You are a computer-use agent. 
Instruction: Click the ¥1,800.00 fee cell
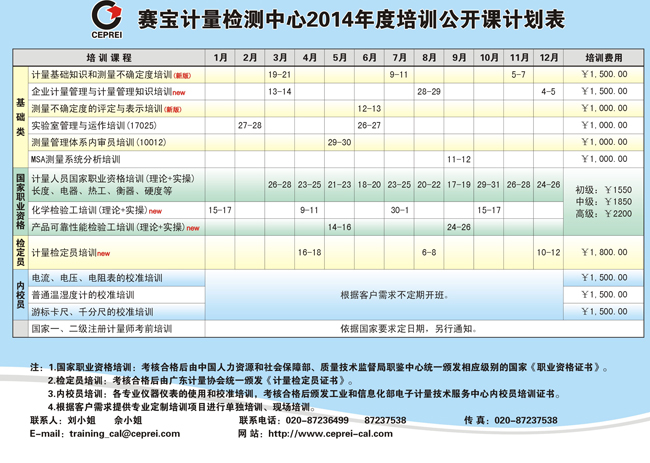point(602,254)
